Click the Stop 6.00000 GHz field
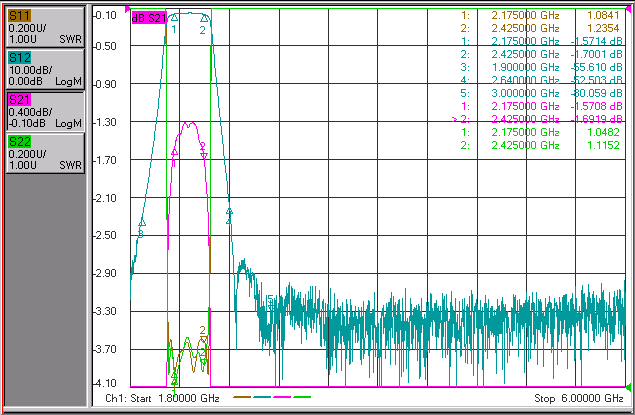The image size is (635, 415). point(579,398)
